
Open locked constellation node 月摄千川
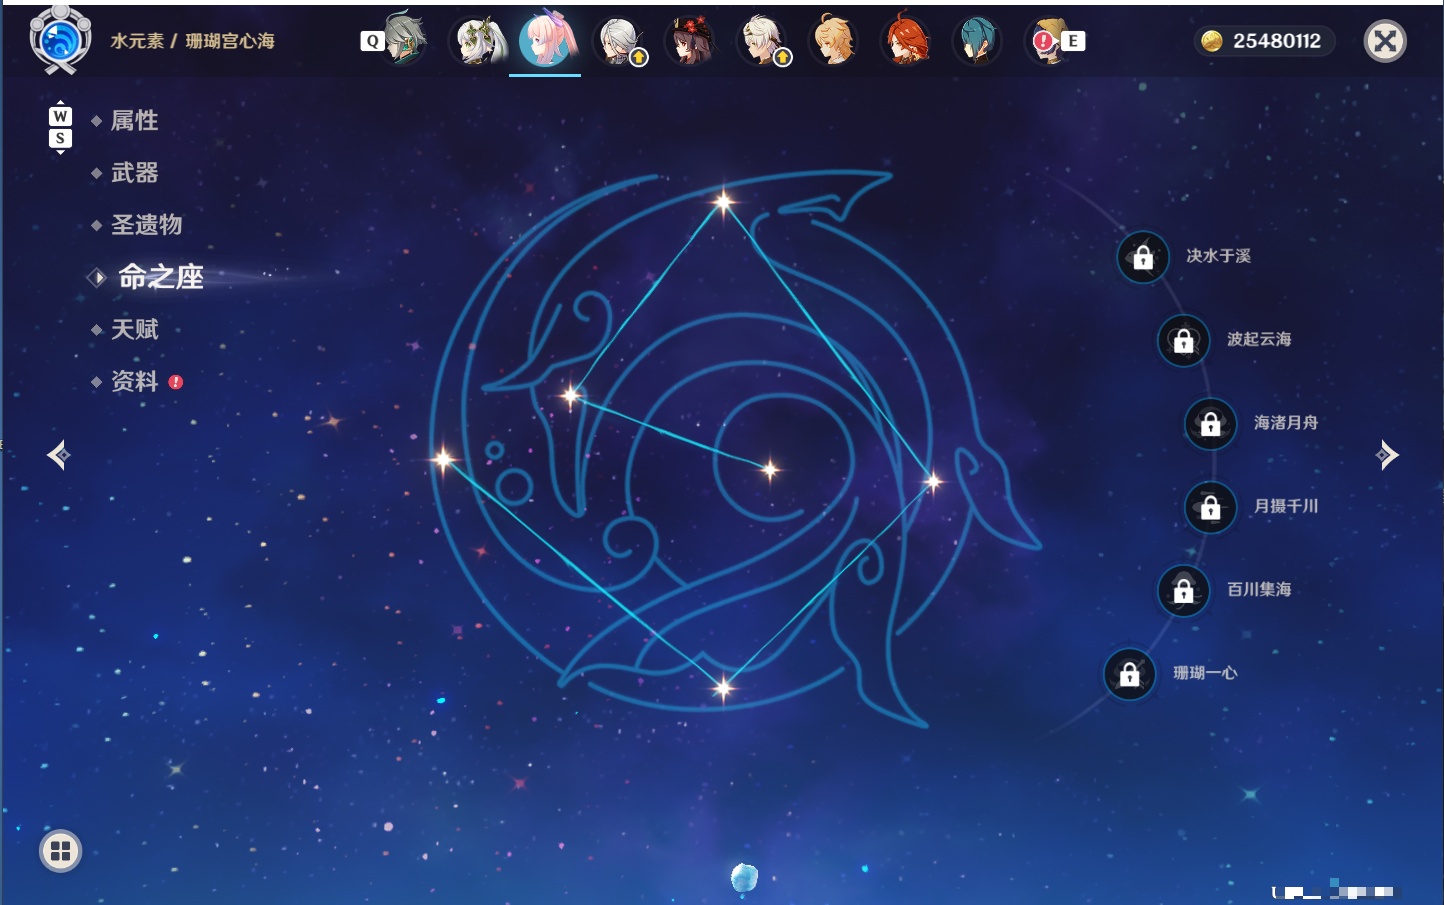[1211, 507]
